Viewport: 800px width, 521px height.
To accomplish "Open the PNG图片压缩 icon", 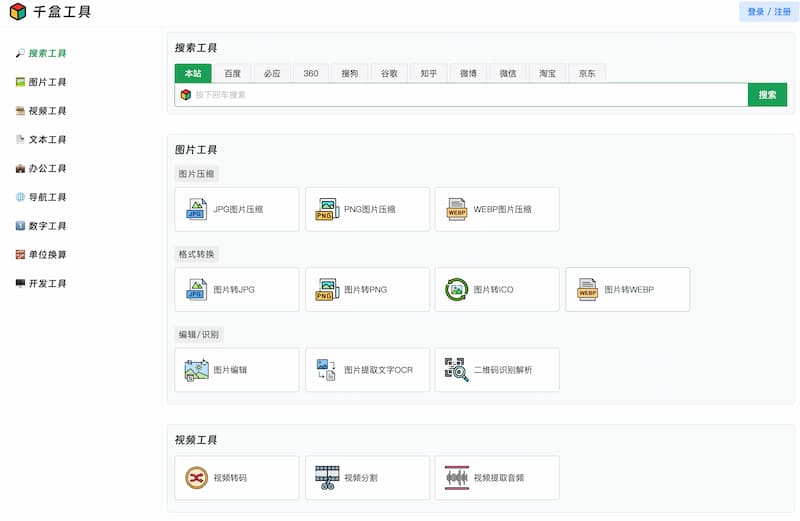I will [327, 209].
